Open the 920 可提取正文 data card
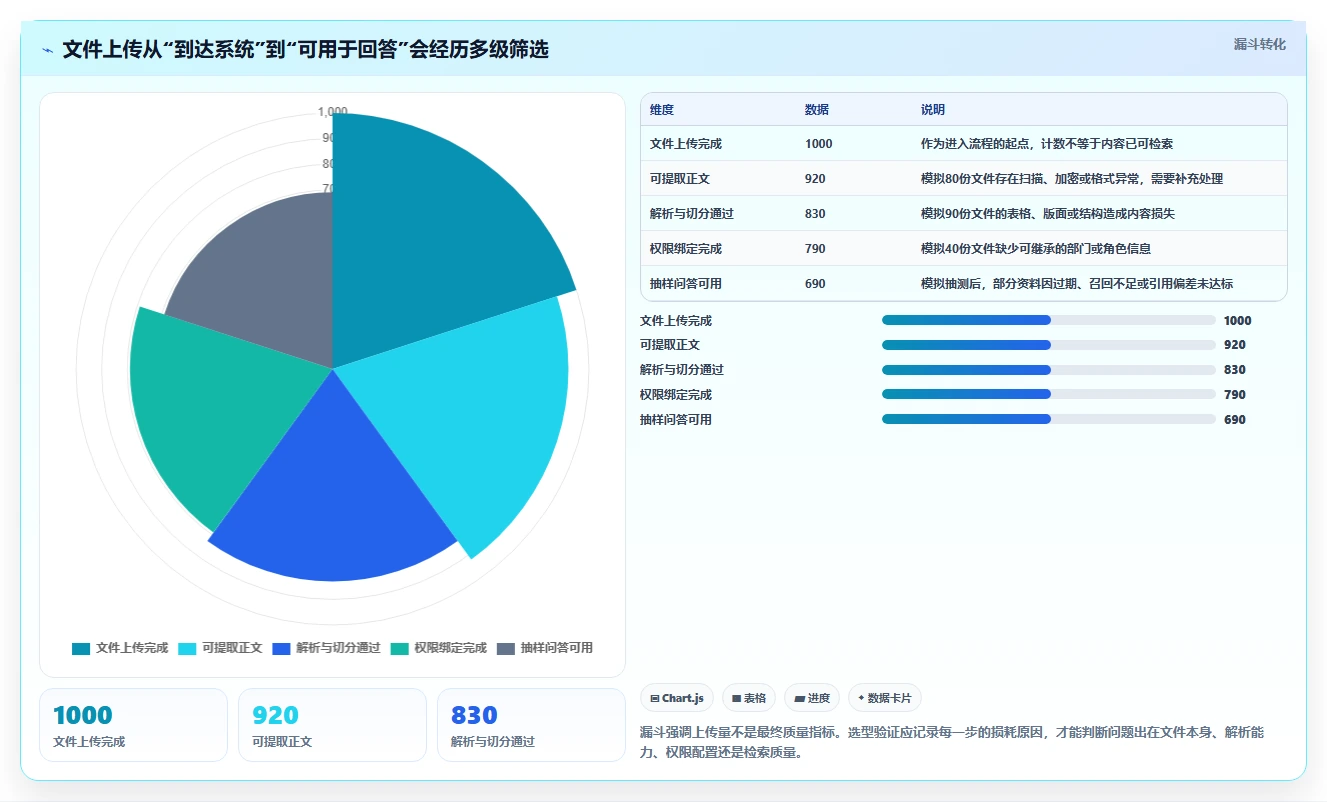 click(x=332, y=725)
